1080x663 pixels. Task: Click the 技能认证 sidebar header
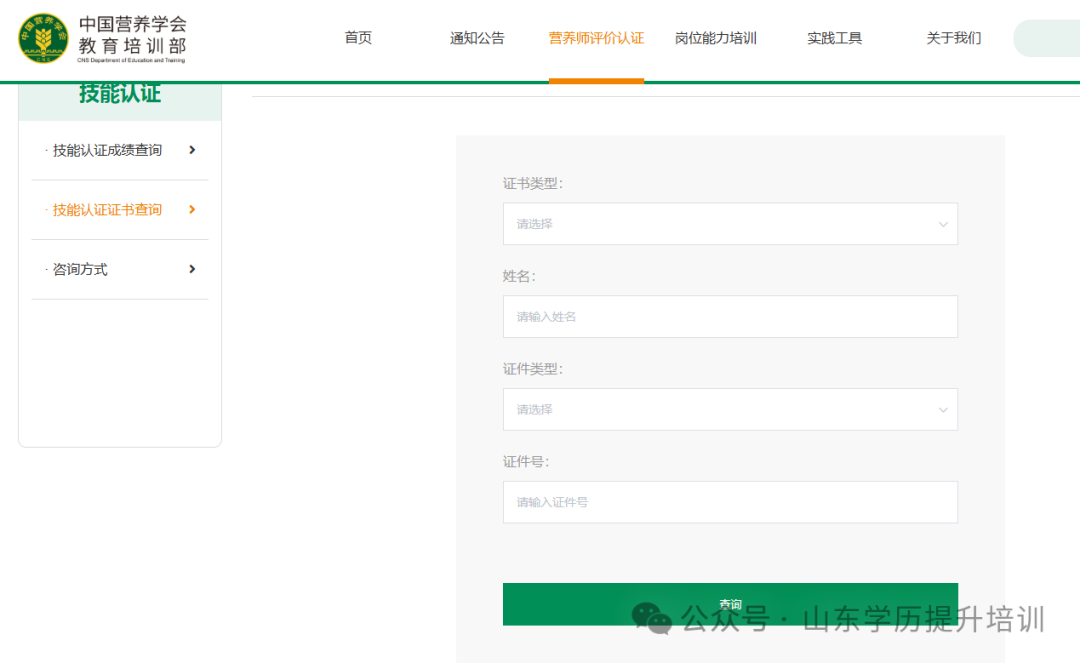pos(119,93)
